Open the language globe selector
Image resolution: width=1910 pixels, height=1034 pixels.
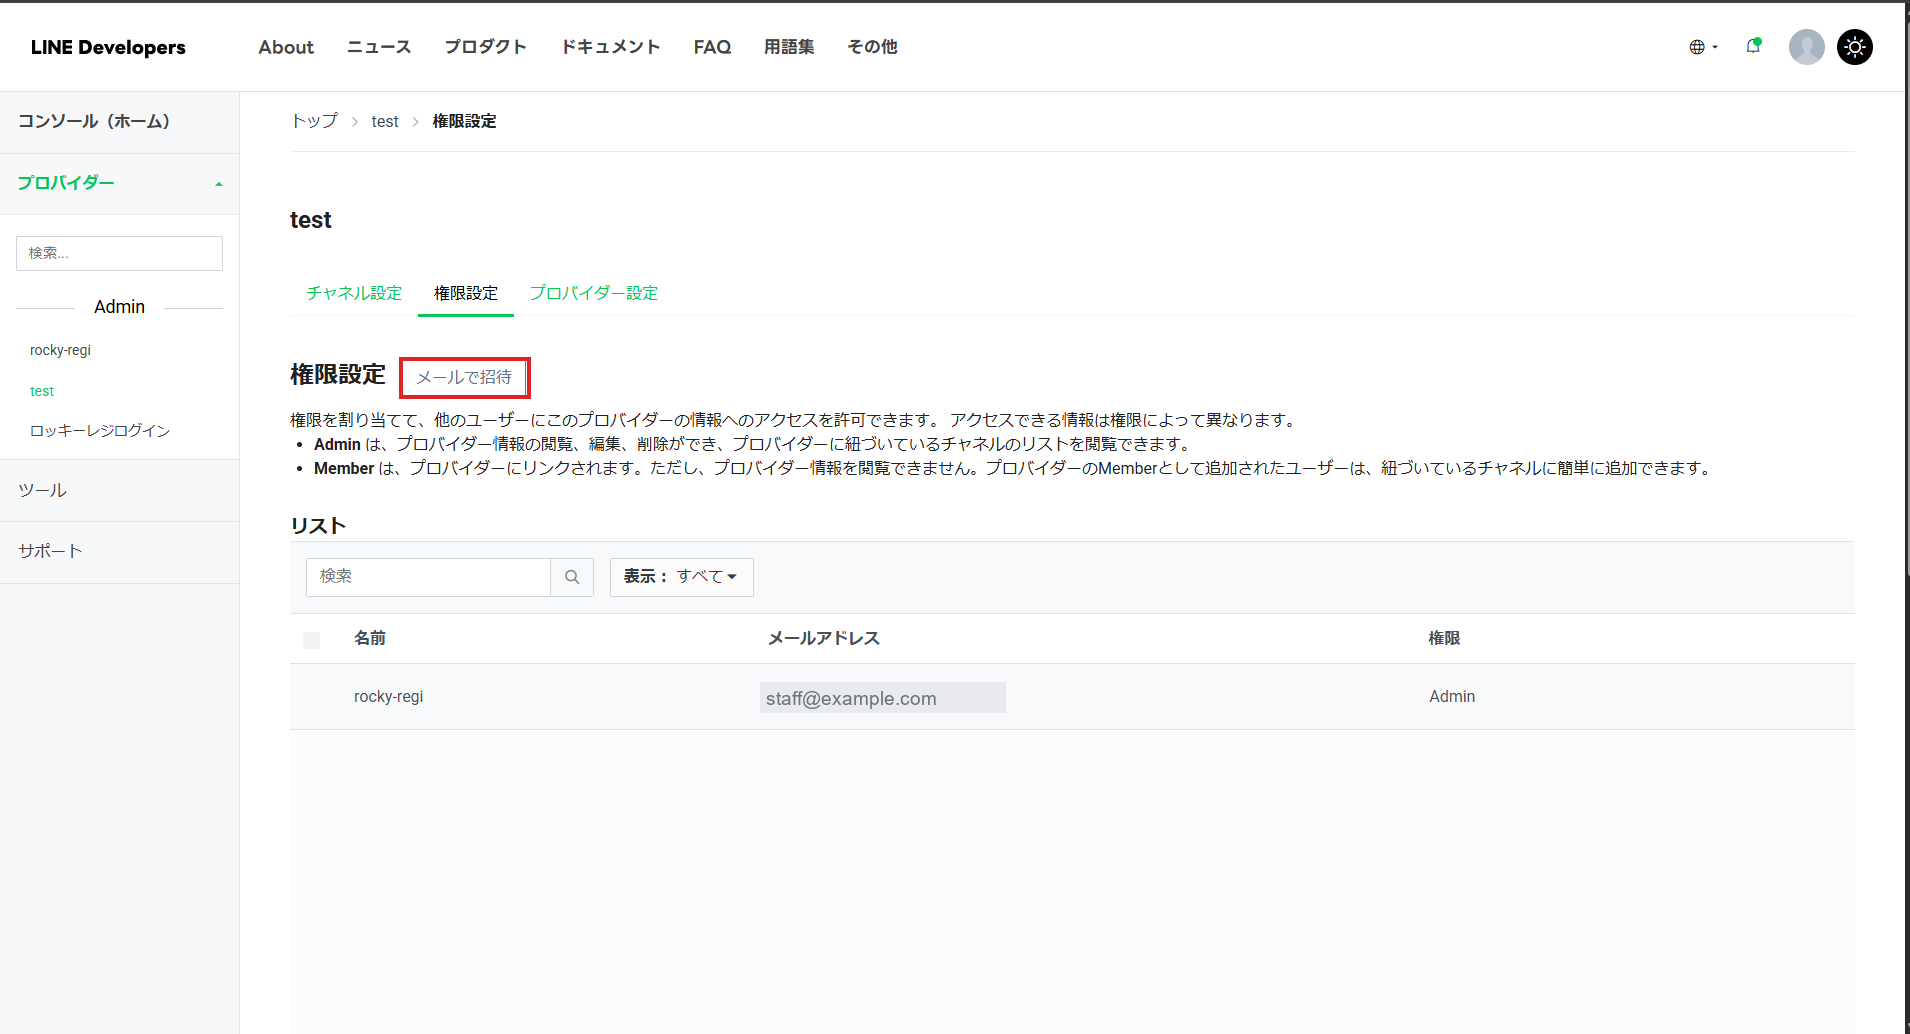click(x=1703, y=47)
